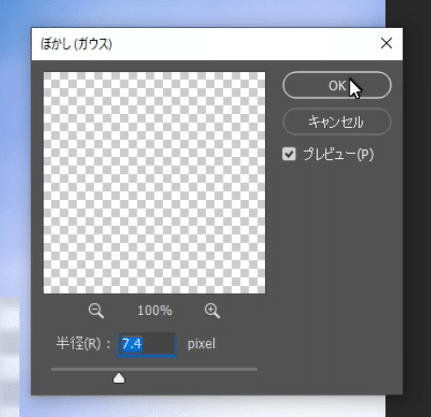Click the pixel unit label

(201, 344)
